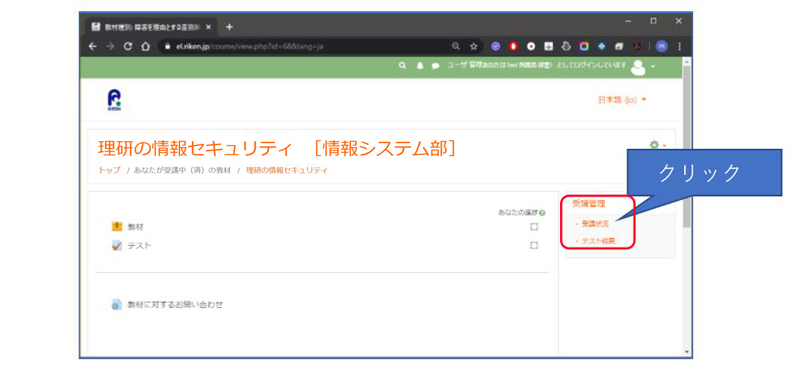Screen dimensions: 789x374
Task: Open the 日本語 (ja) language dropdown
Action: (x=622, y=100)
